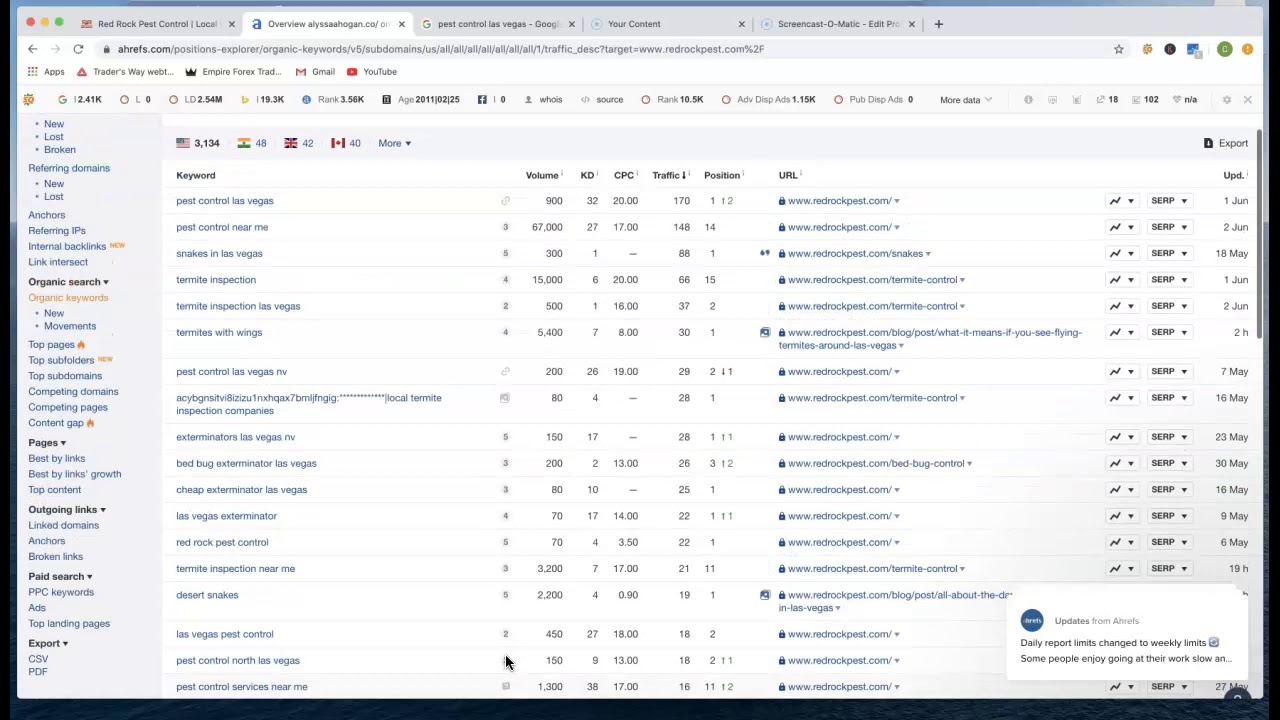The height and width of the screenshot is (720, 1280).
Task: Open SERP dropdown for red rock pest control
Action: click(1168, 543)
